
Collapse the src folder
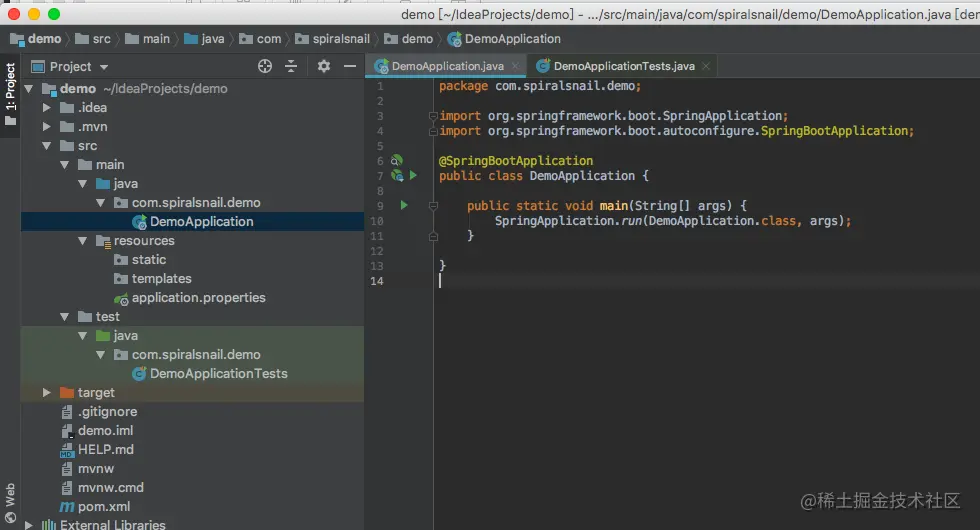46,146
